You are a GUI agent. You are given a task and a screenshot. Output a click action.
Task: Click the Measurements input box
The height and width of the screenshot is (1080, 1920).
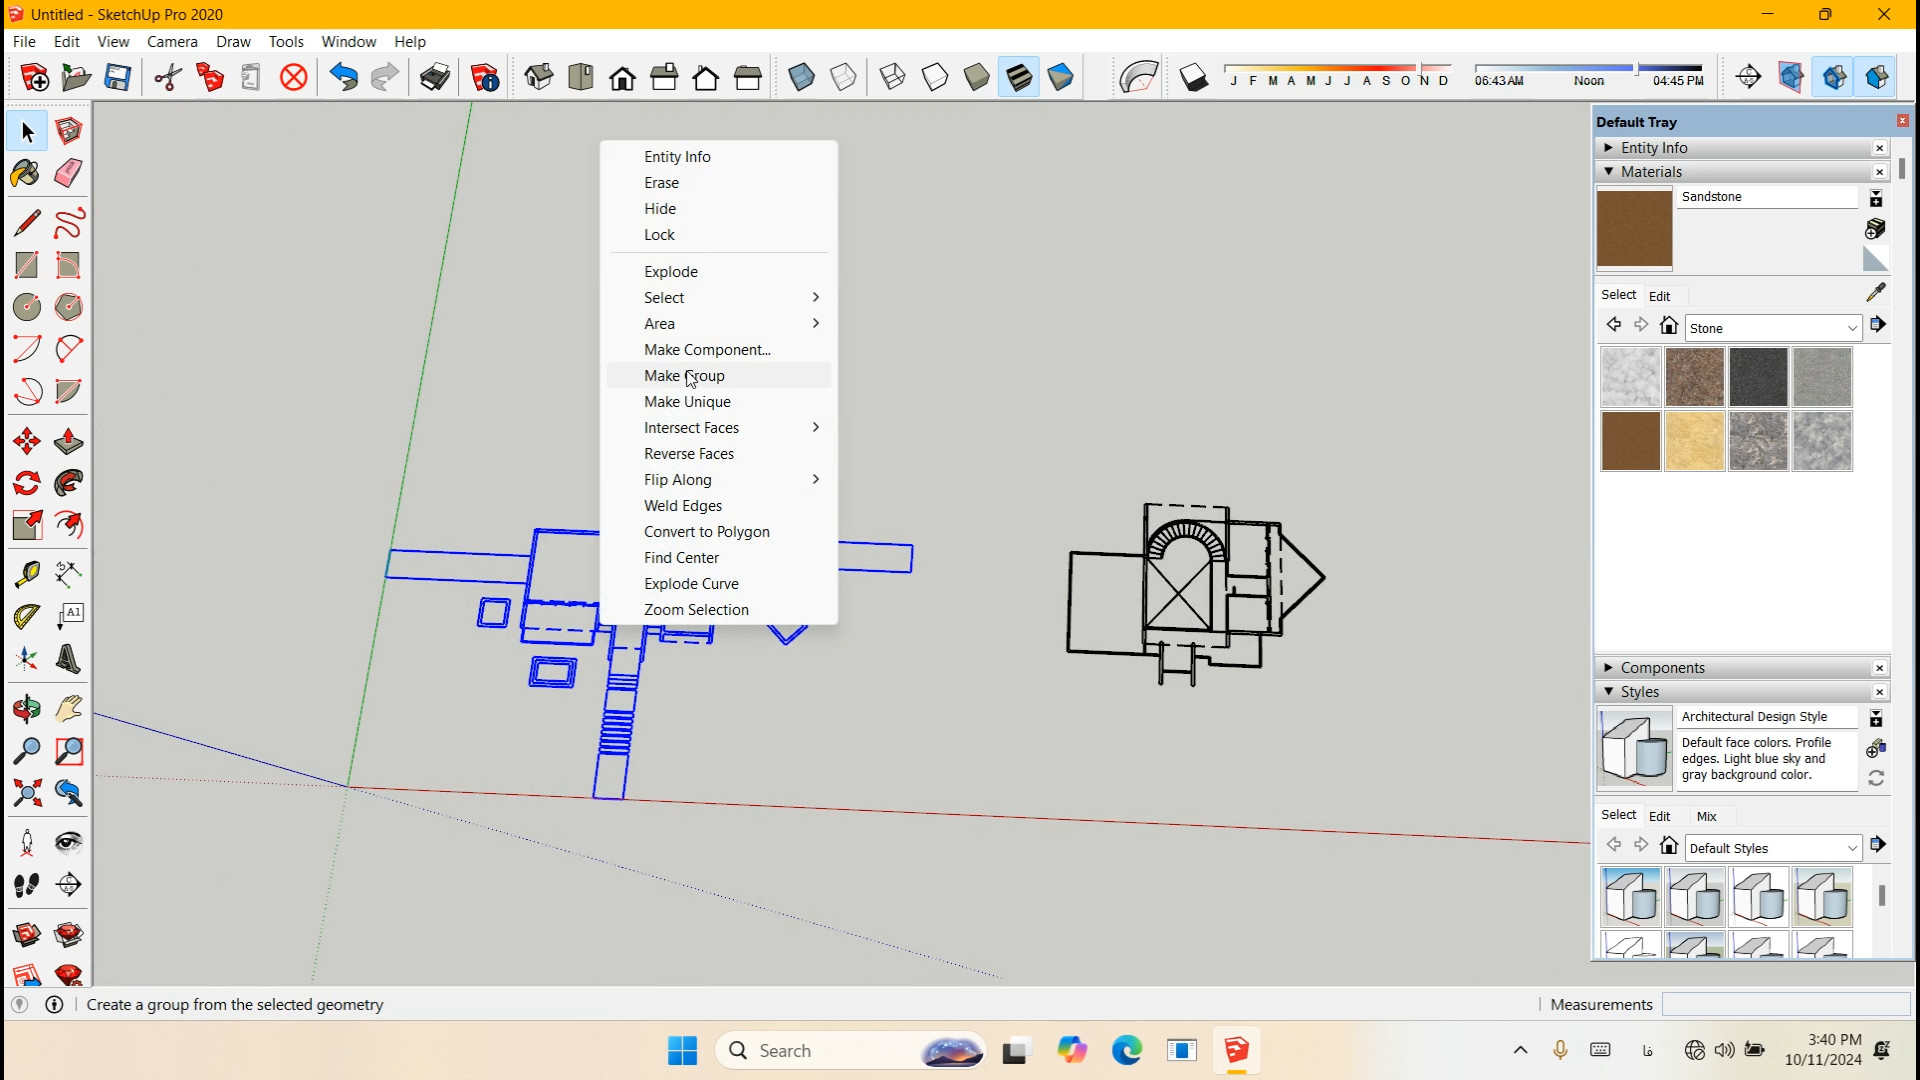(x=1785, y=1004)
